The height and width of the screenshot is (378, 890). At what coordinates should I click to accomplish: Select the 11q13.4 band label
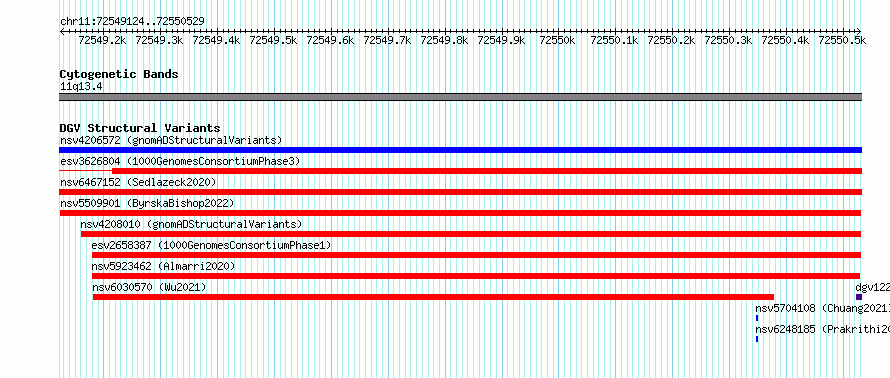(x=81, y=87)
